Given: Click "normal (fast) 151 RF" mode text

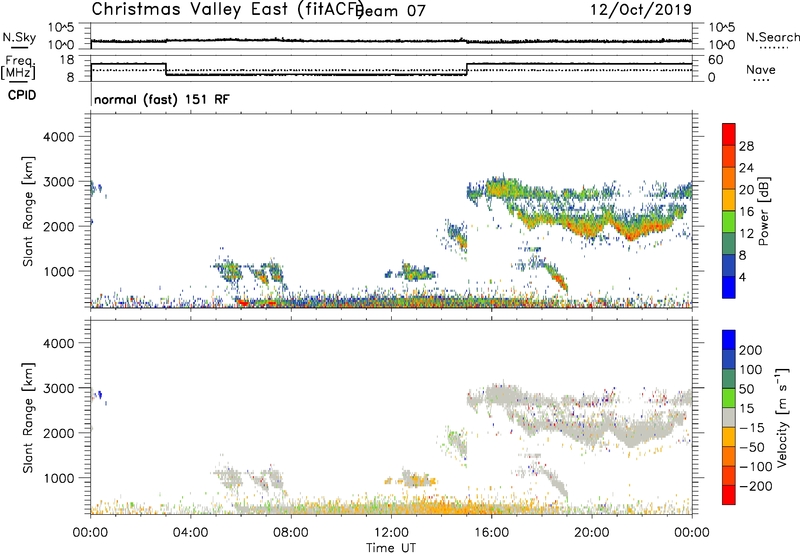Looking at the screenshot, I should [162, 99].
